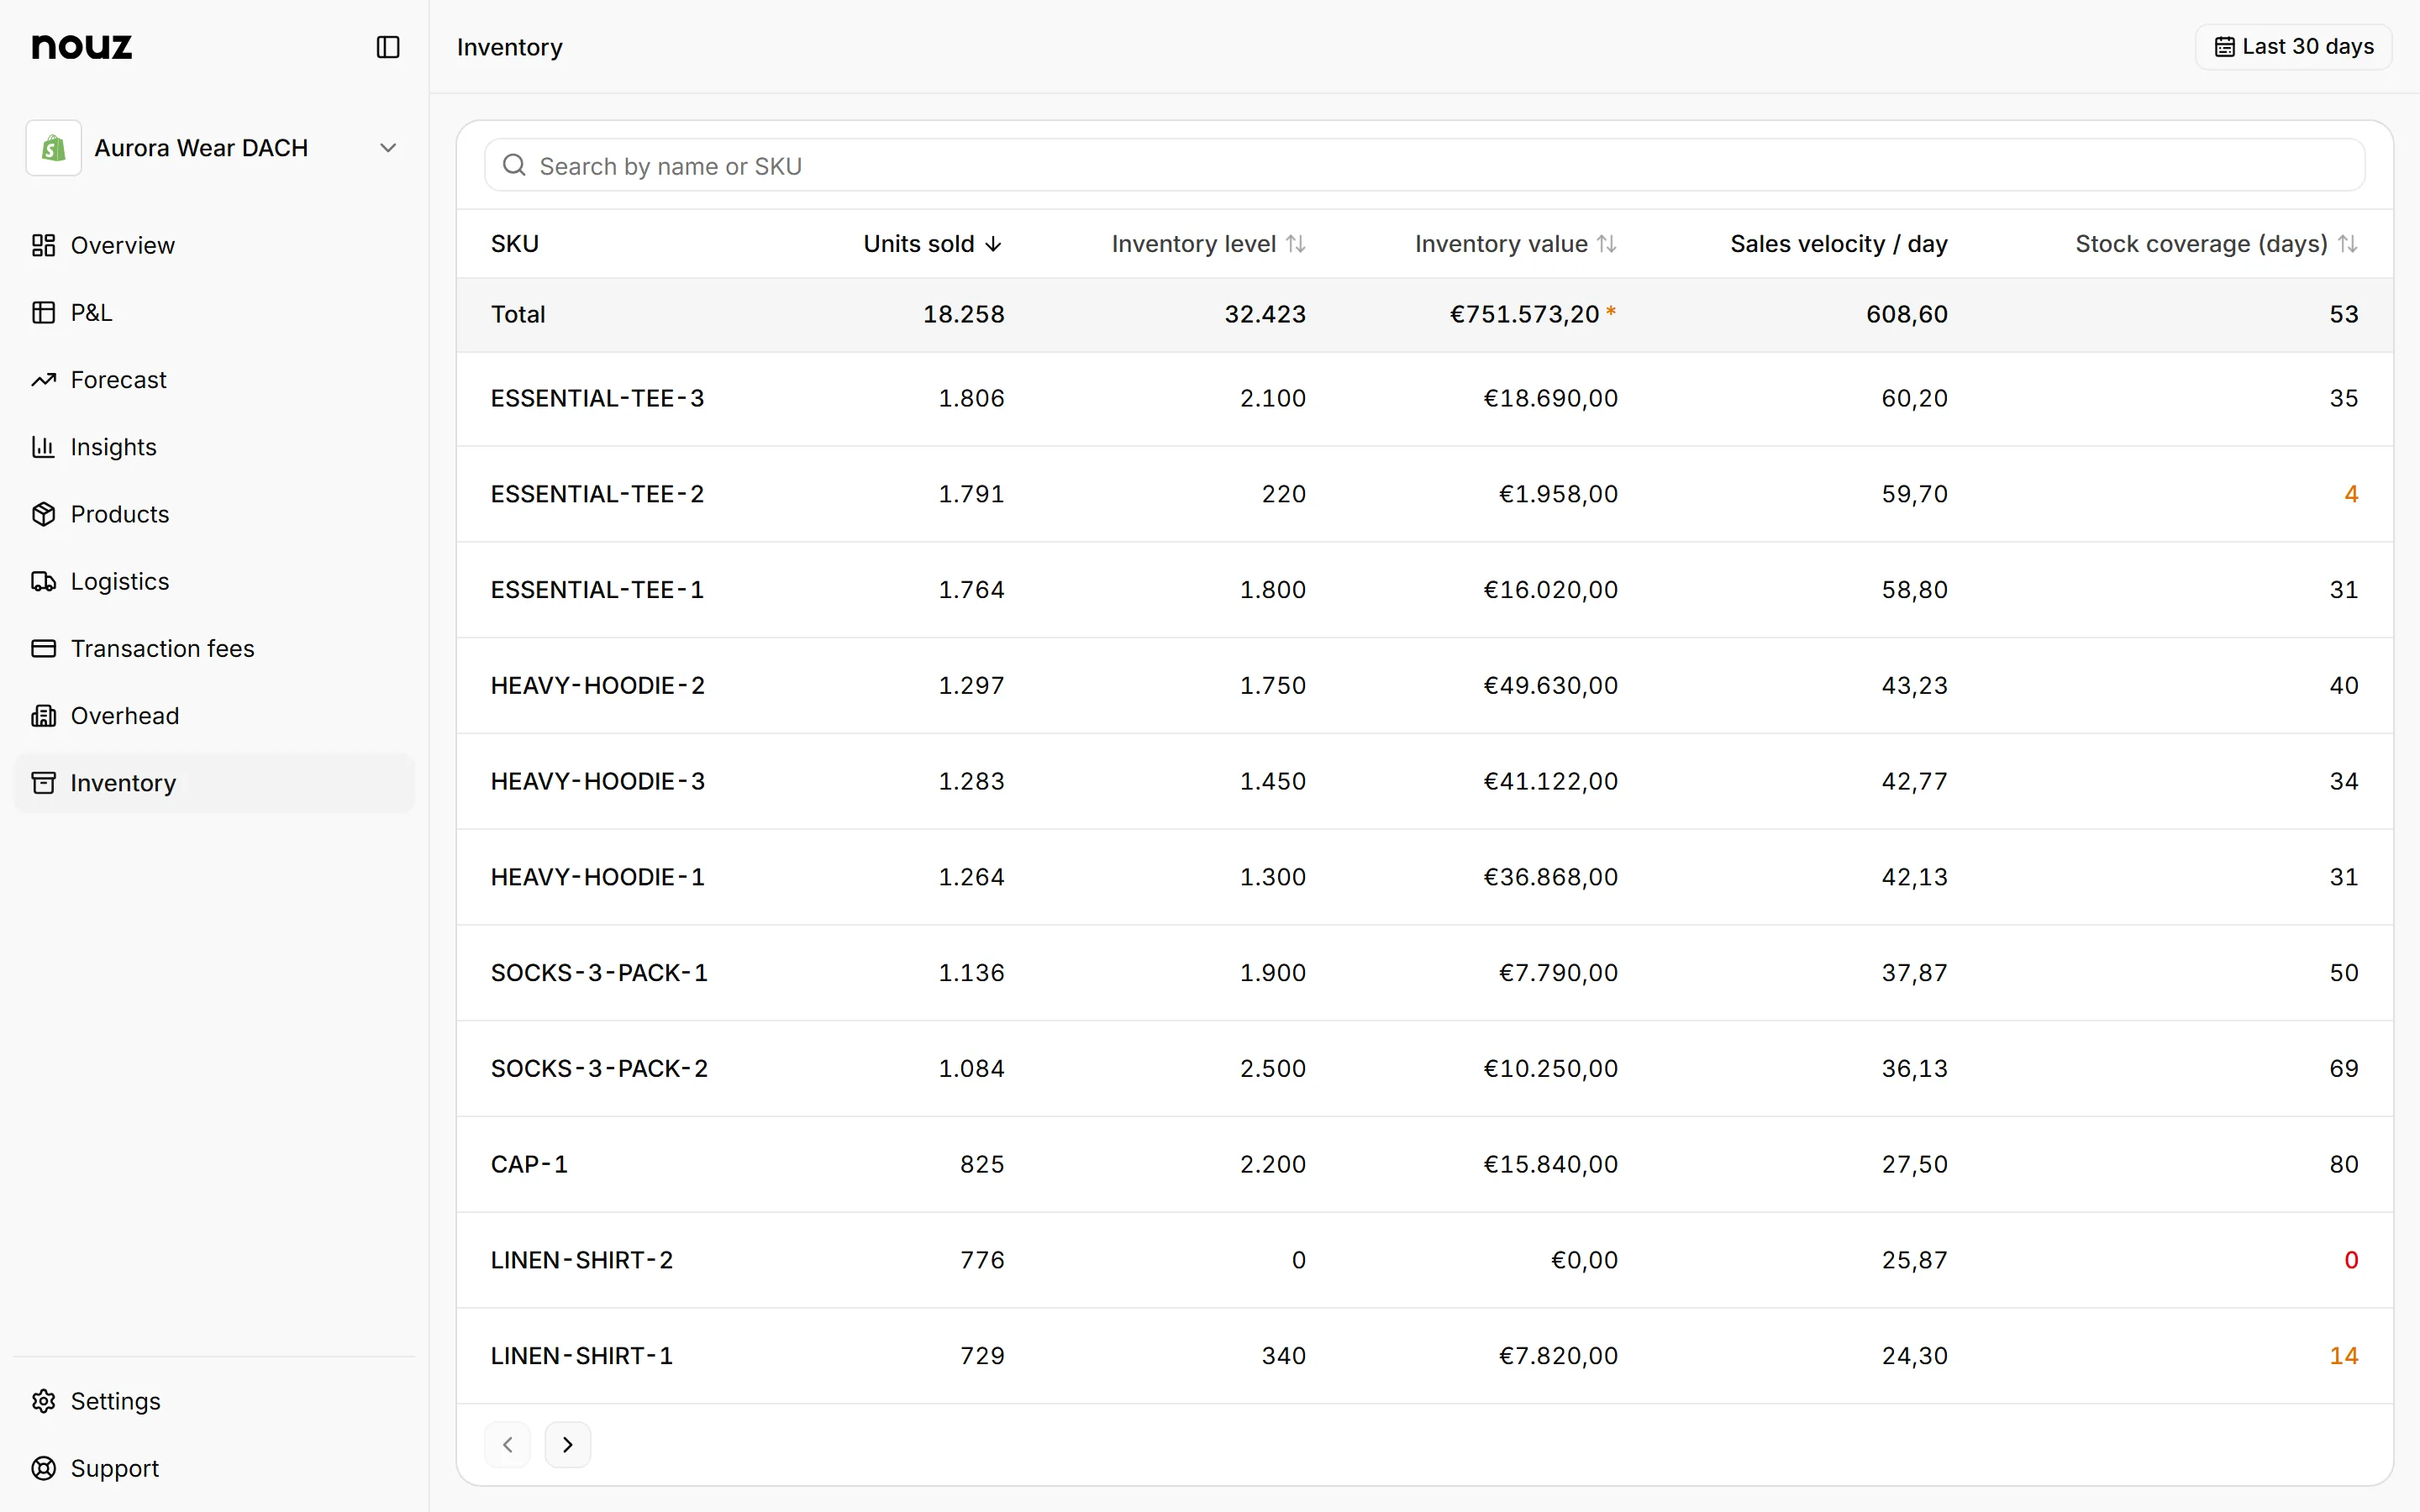Go to next table page
The image size is (2420, 1512).
click(x=567, y=1444)
